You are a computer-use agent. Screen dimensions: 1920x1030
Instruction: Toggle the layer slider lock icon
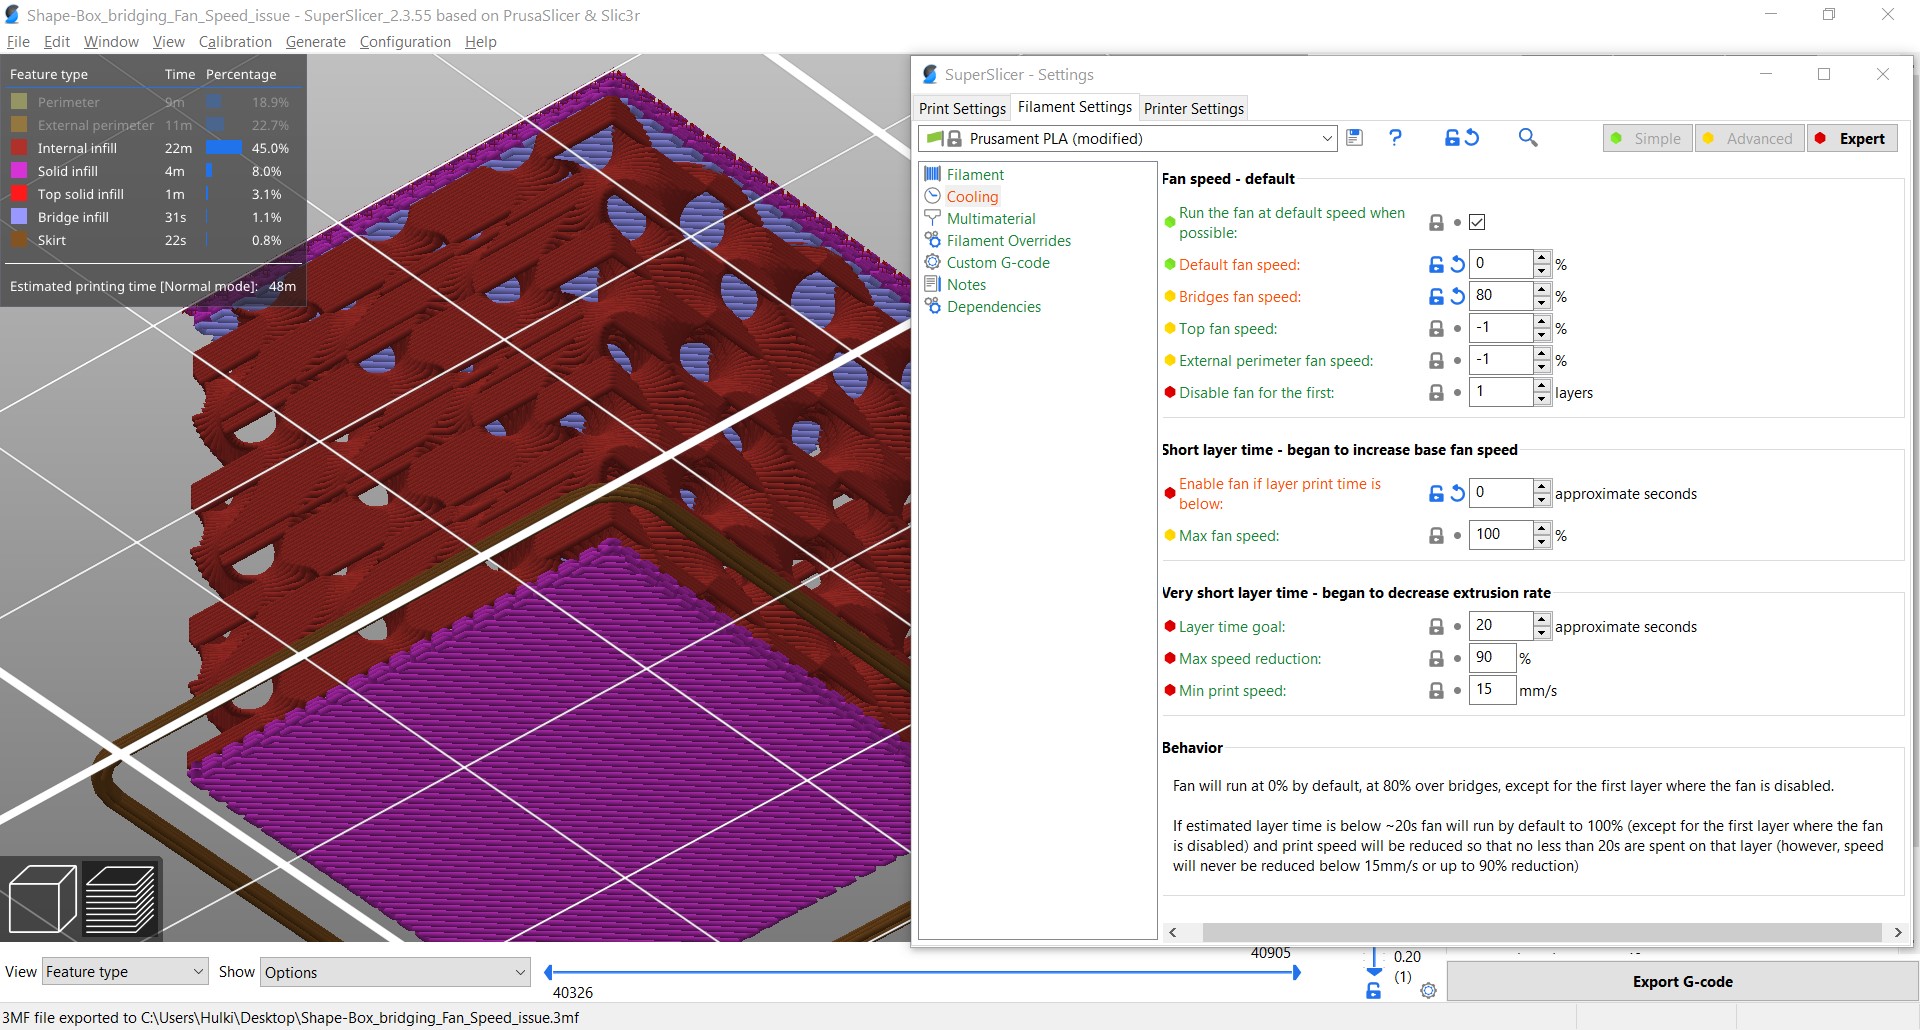coord(1373,991)
